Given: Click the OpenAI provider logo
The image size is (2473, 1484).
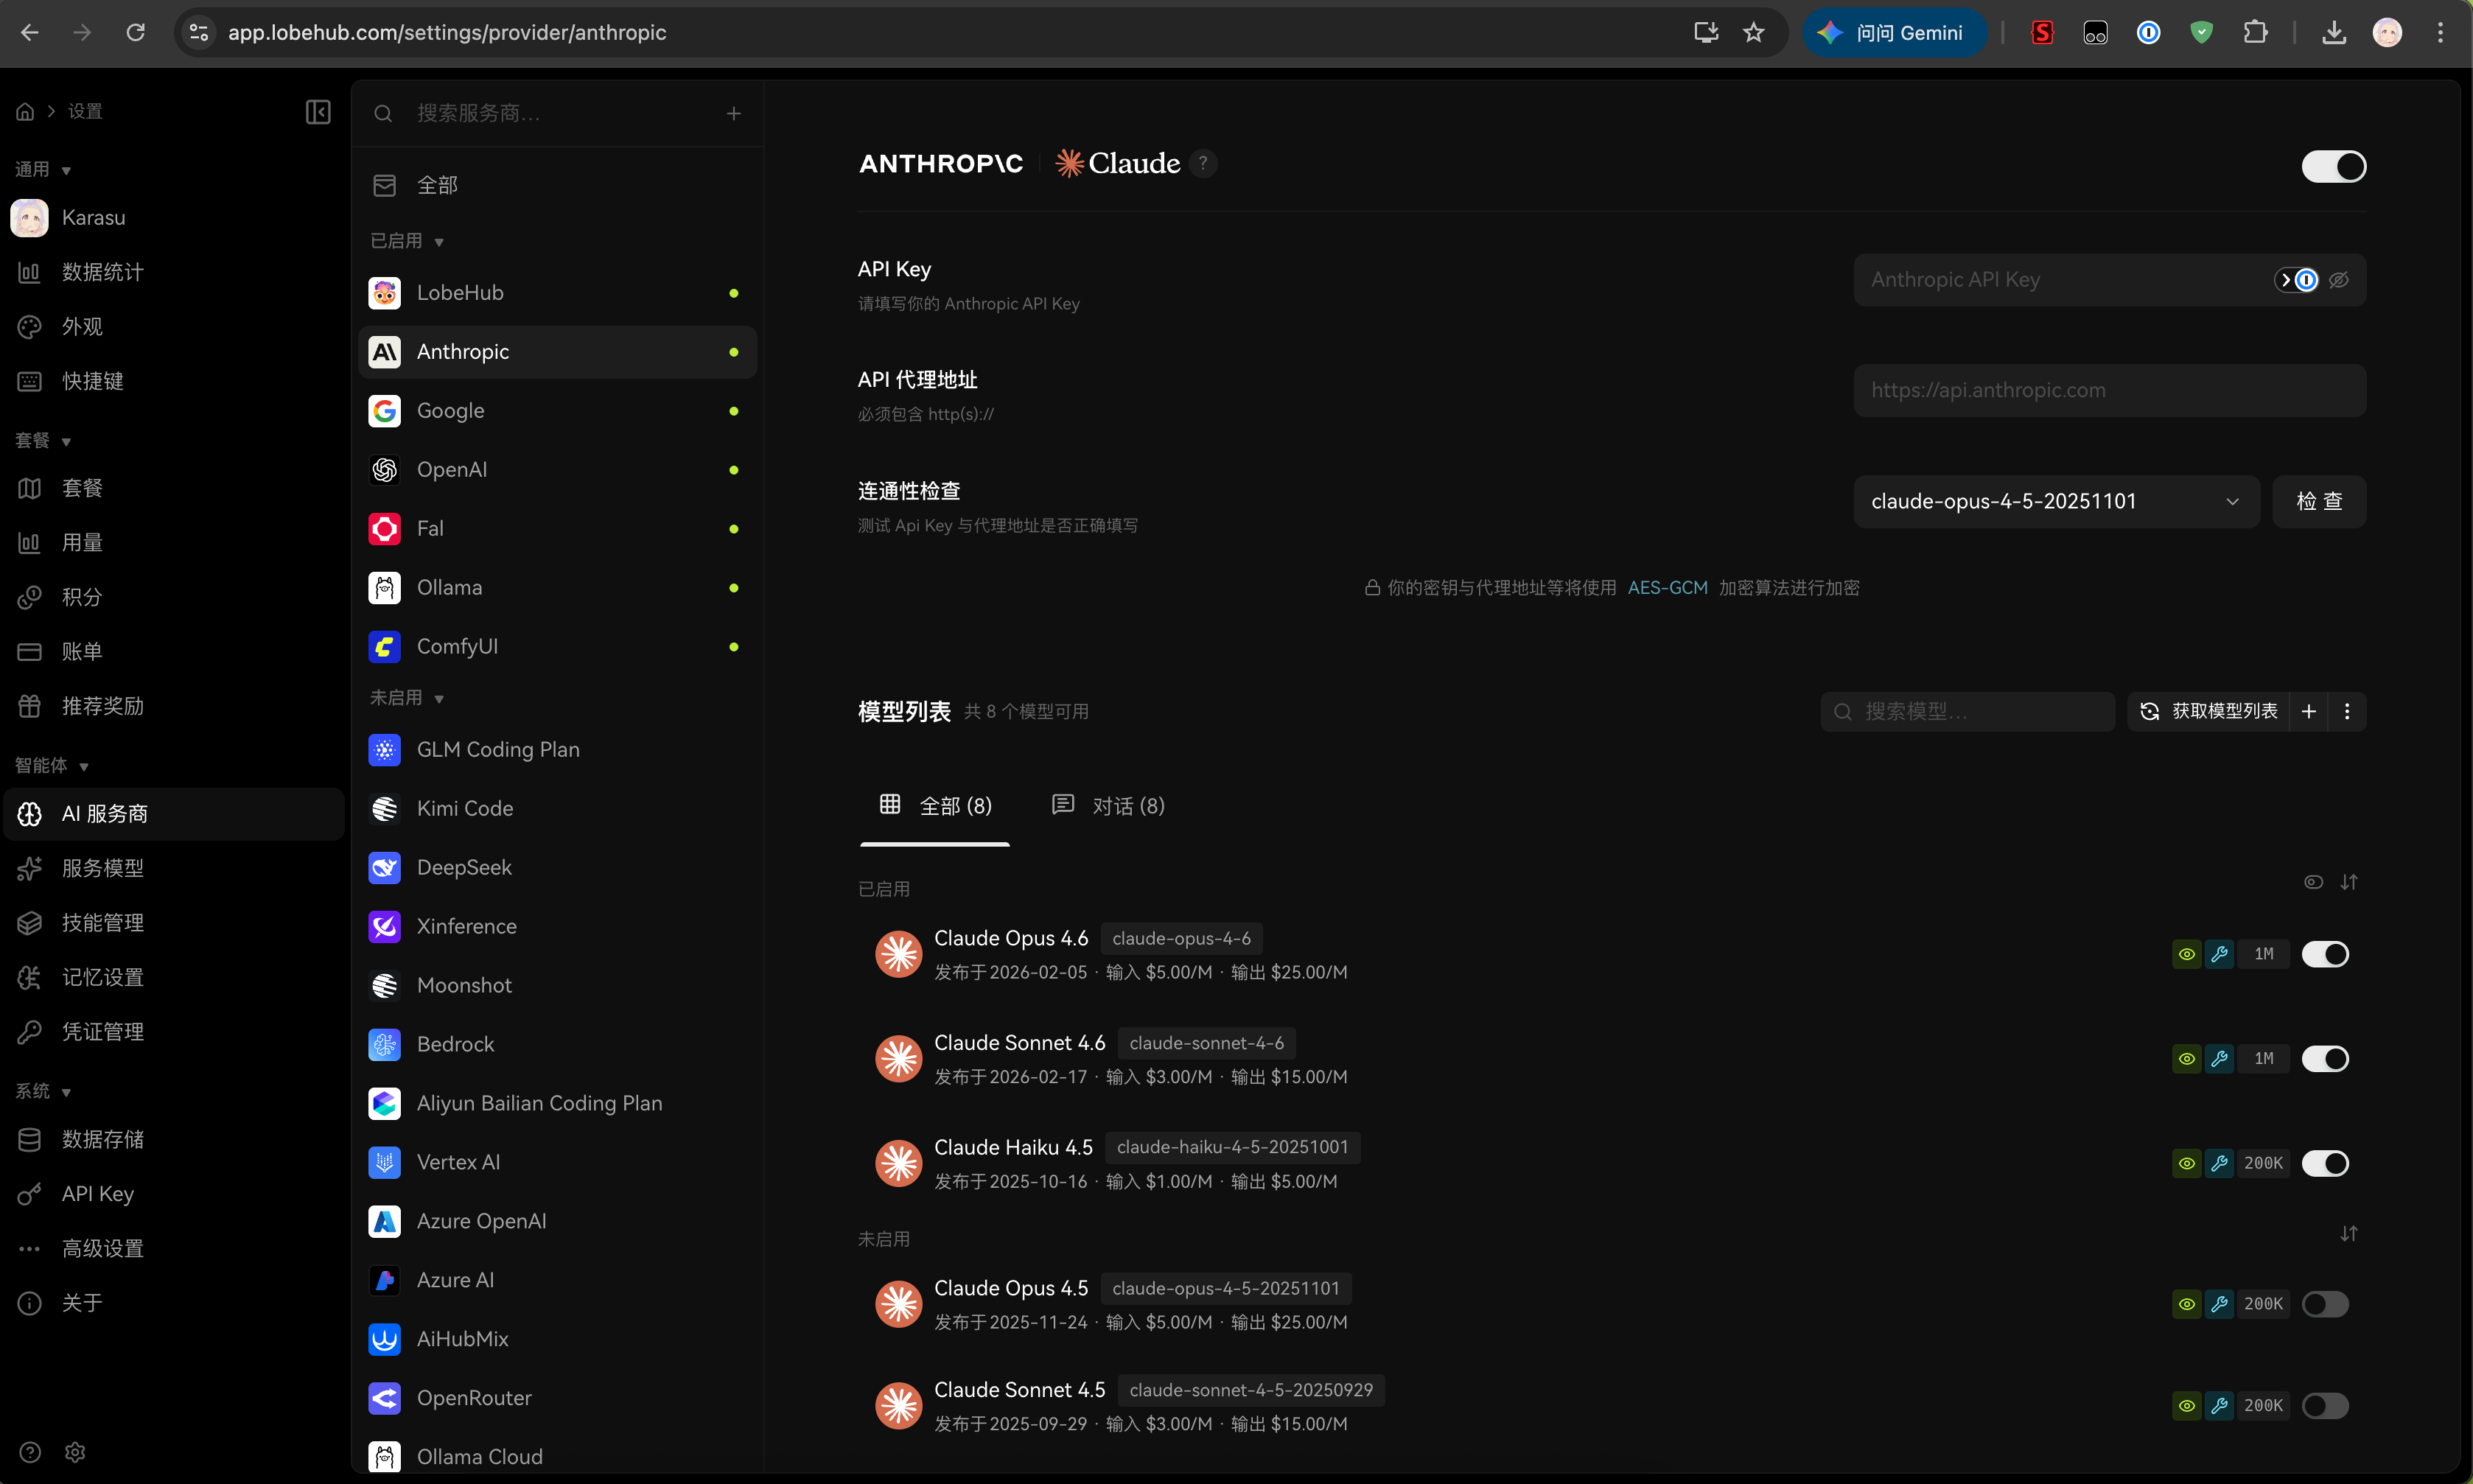Looking at the screenshot, I should (x=385, y=470).
